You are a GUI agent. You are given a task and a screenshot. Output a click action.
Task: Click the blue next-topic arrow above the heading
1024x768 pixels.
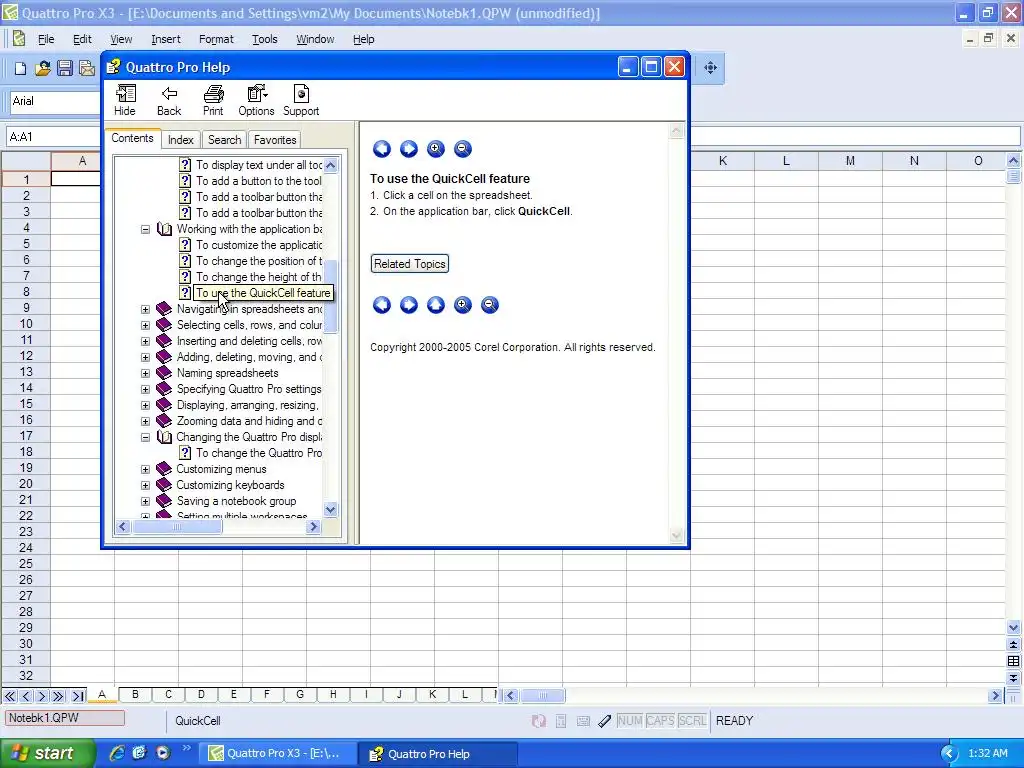(409, 149)
